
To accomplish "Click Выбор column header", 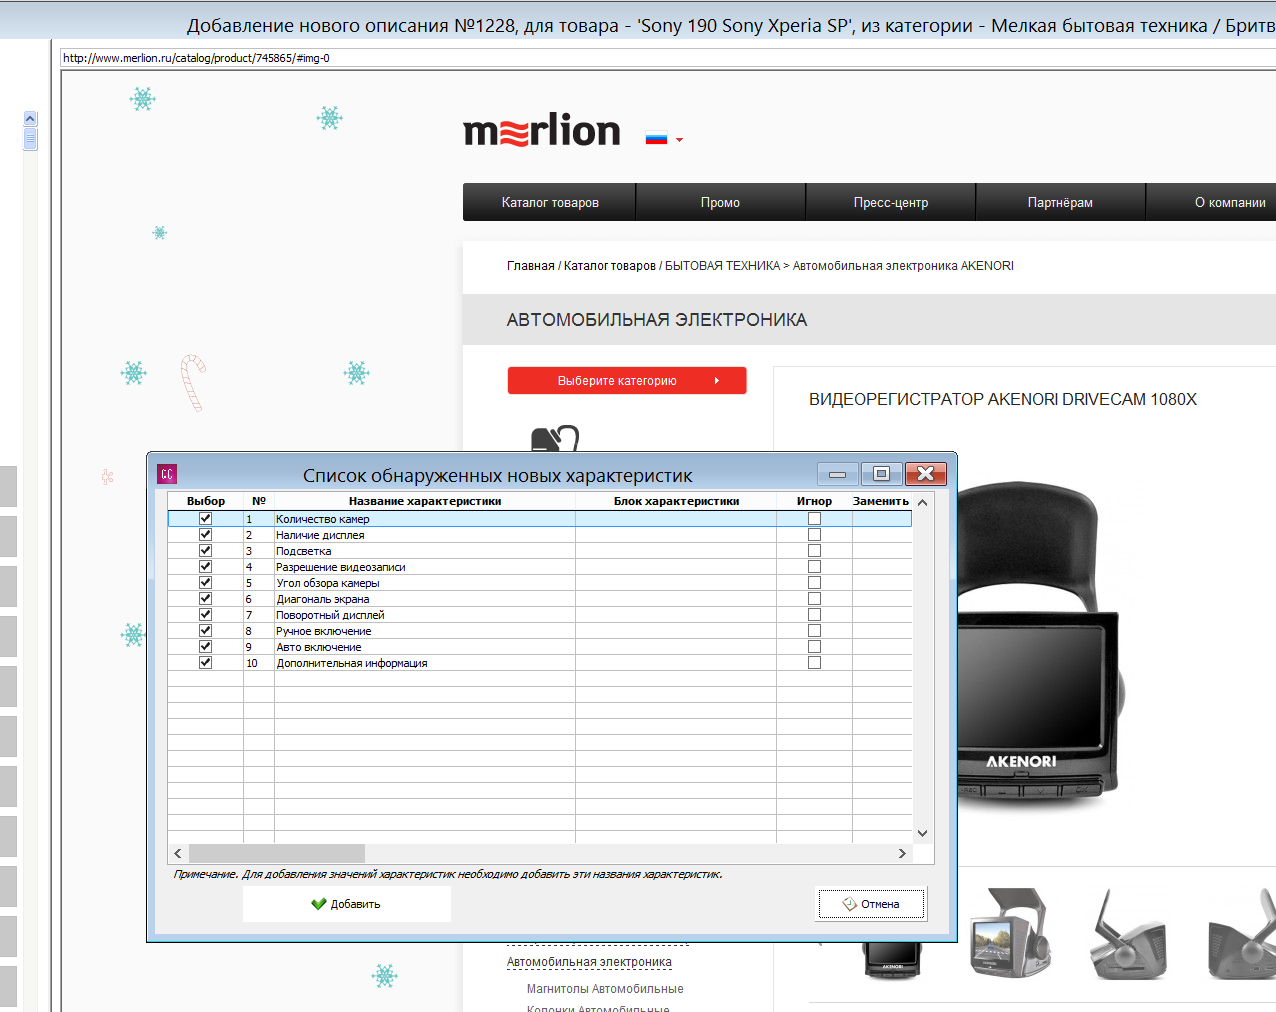I will pyautogui.click(x=206, y=501).
